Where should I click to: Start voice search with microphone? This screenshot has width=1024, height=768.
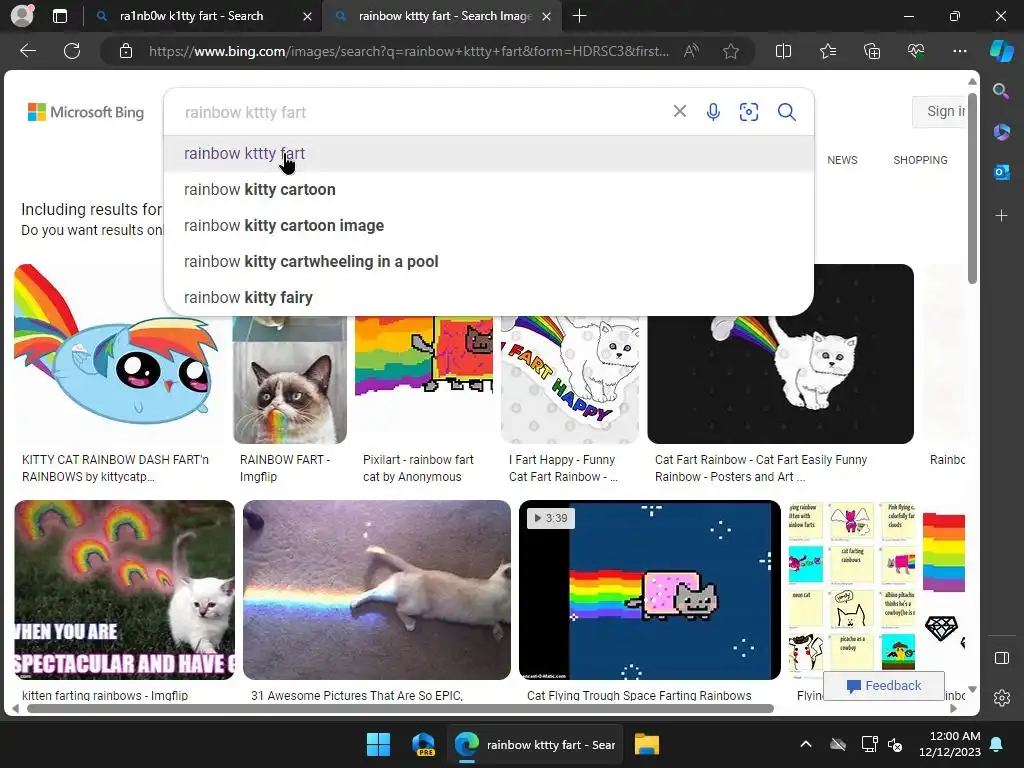click(713, 112)
